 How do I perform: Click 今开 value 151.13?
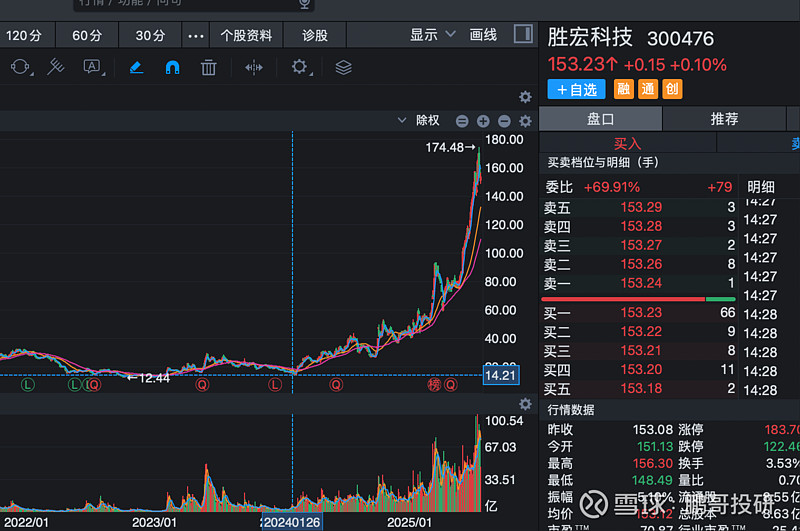(655, 446)
